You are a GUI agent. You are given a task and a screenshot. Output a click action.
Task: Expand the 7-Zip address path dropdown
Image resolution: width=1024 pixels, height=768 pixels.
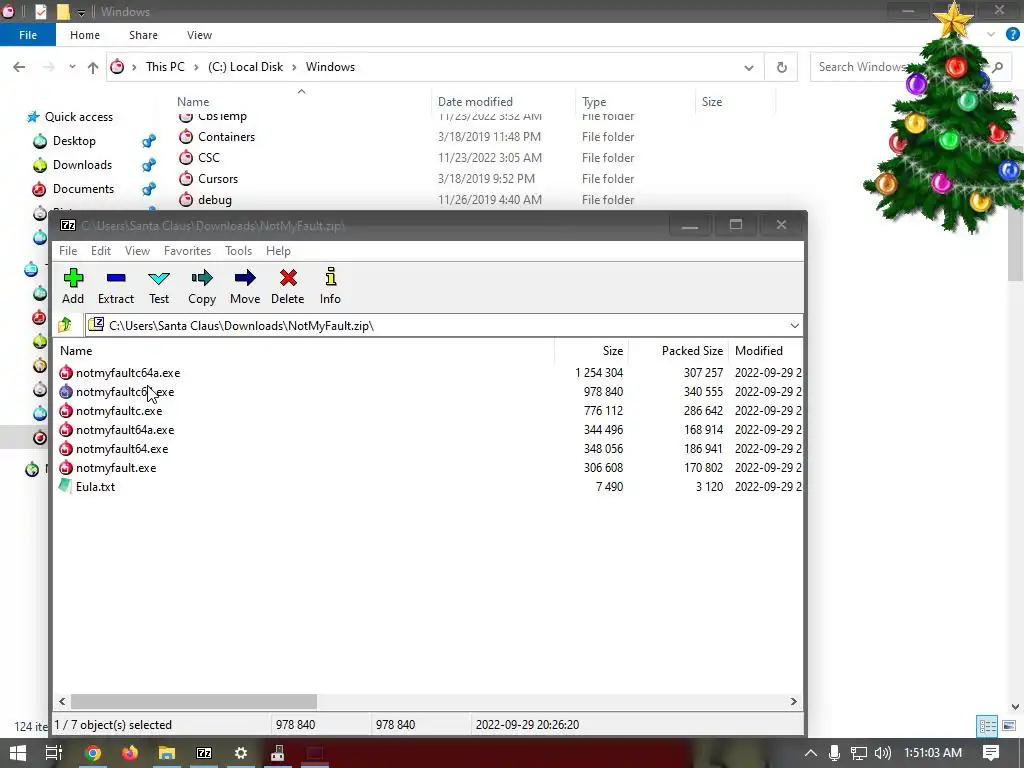794,325
